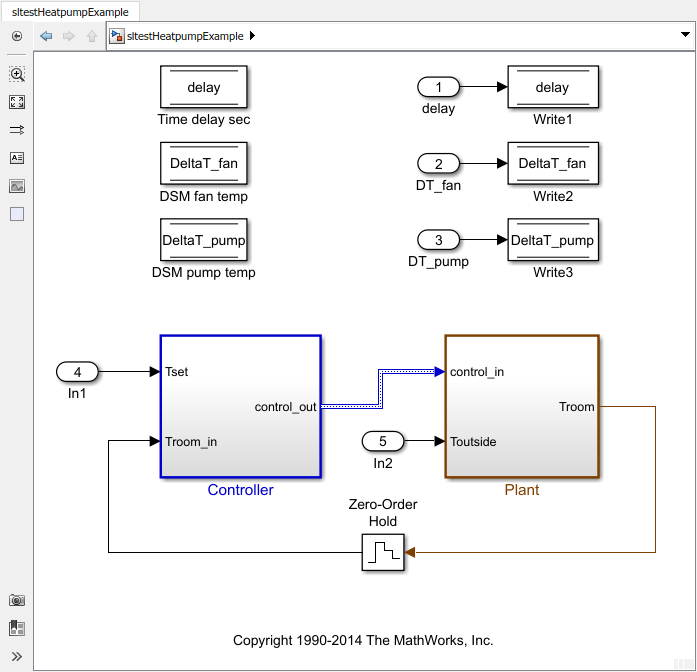The width and height of the screenshot is (697, 672).
Task: Select the Annotation text tool
Action: (x=17, y=158)
